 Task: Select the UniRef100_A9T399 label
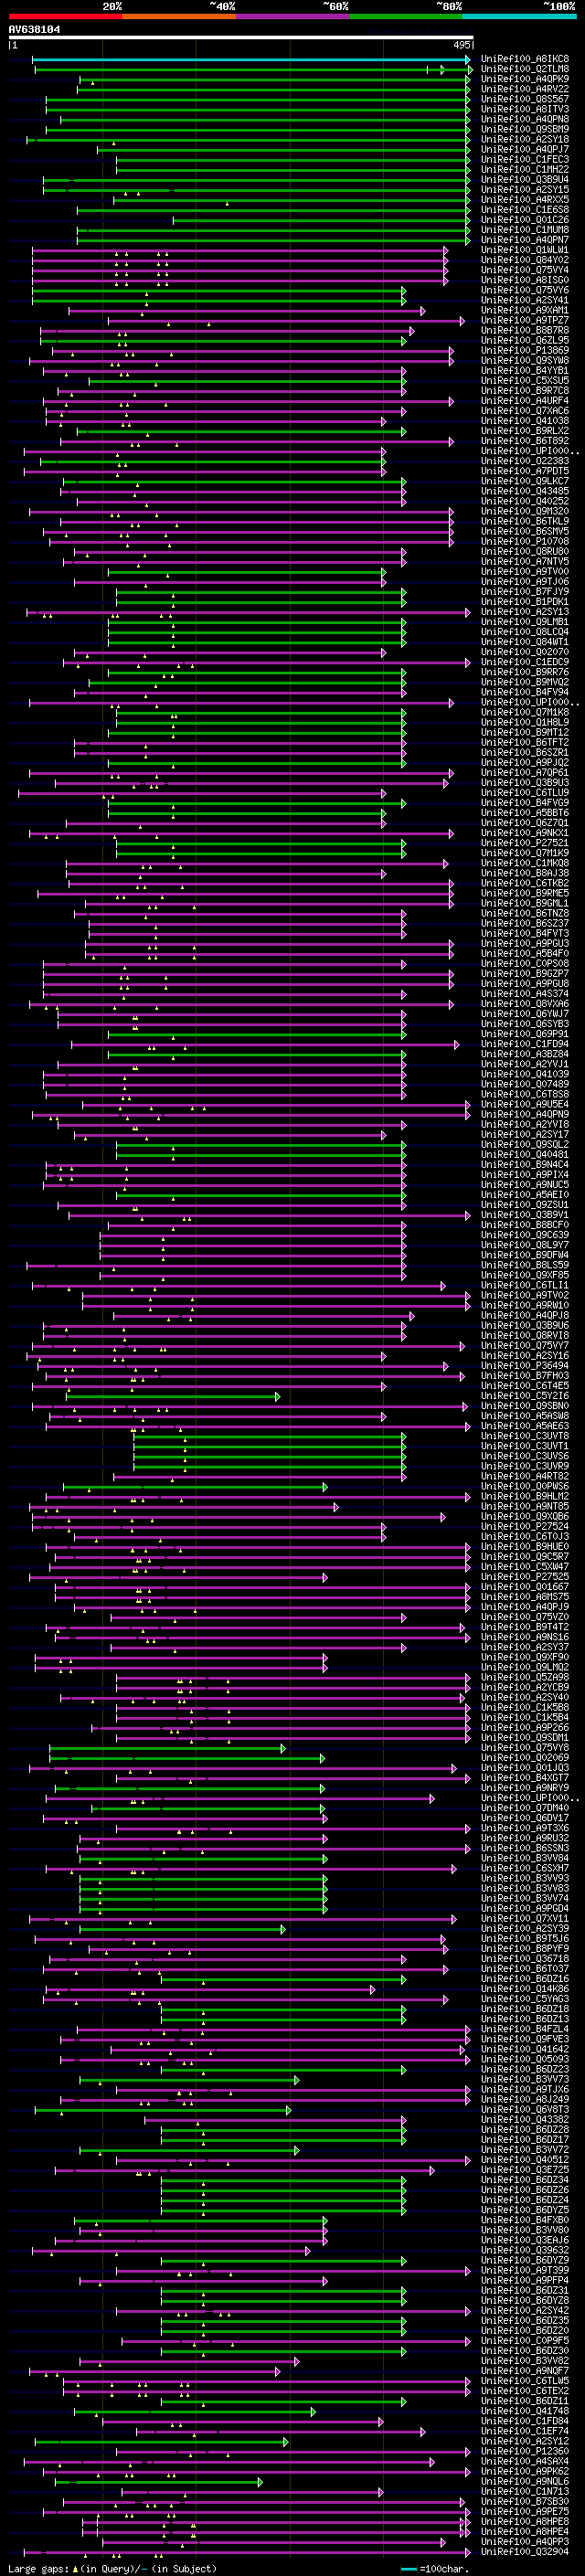pos(525,2269)
